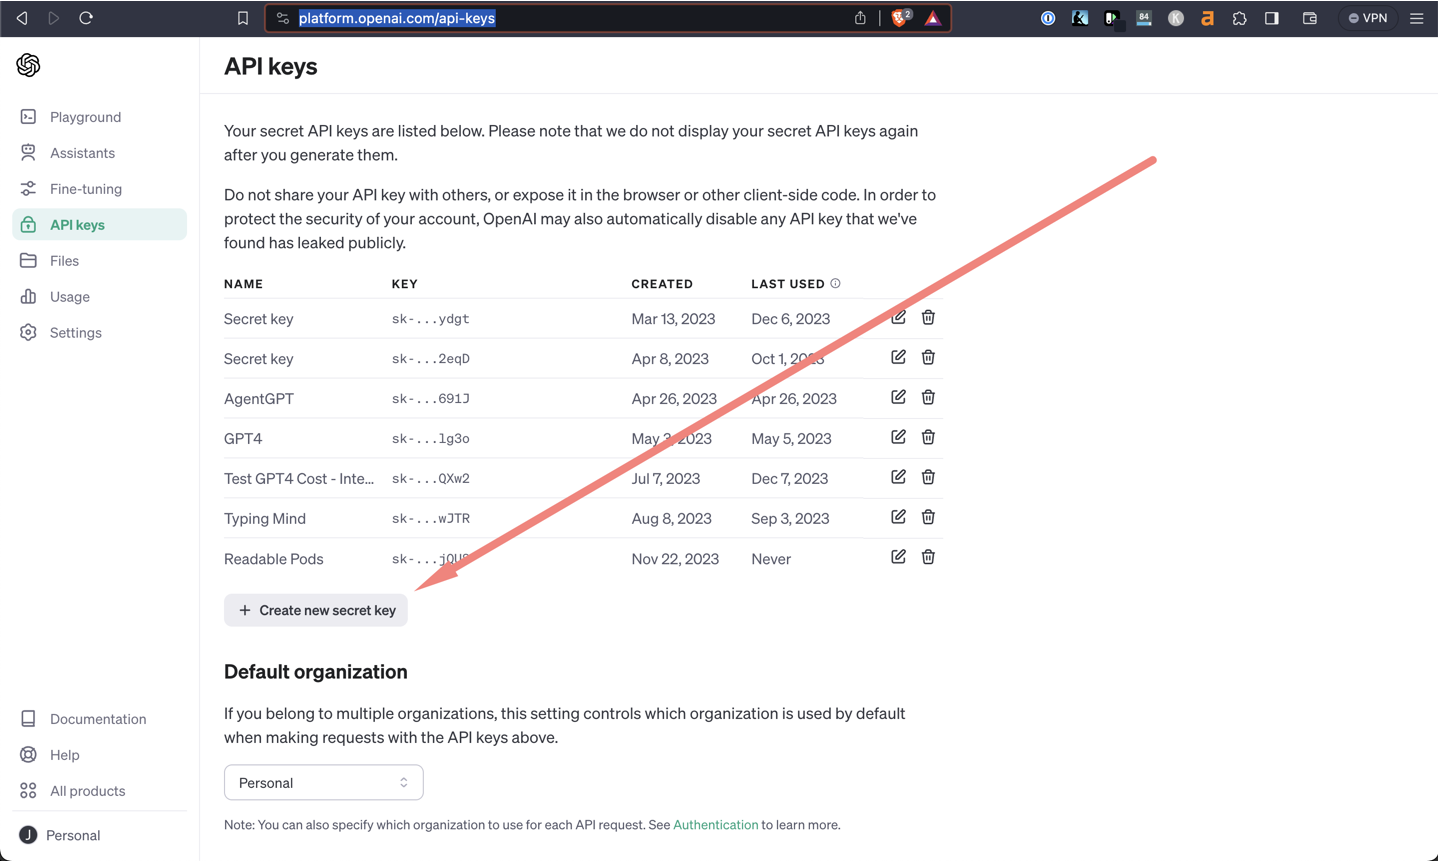Follow the Authentication link
Viewport: 1439px width, 861px height.
click(x=715, y=825)
